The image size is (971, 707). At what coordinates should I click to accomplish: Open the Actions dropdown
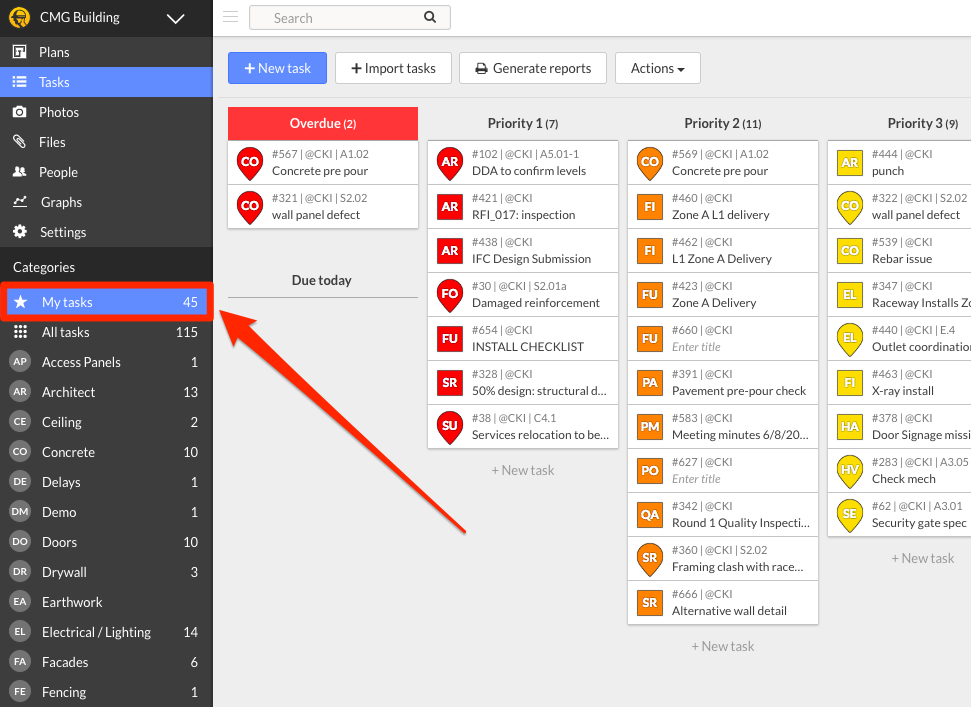658,68
